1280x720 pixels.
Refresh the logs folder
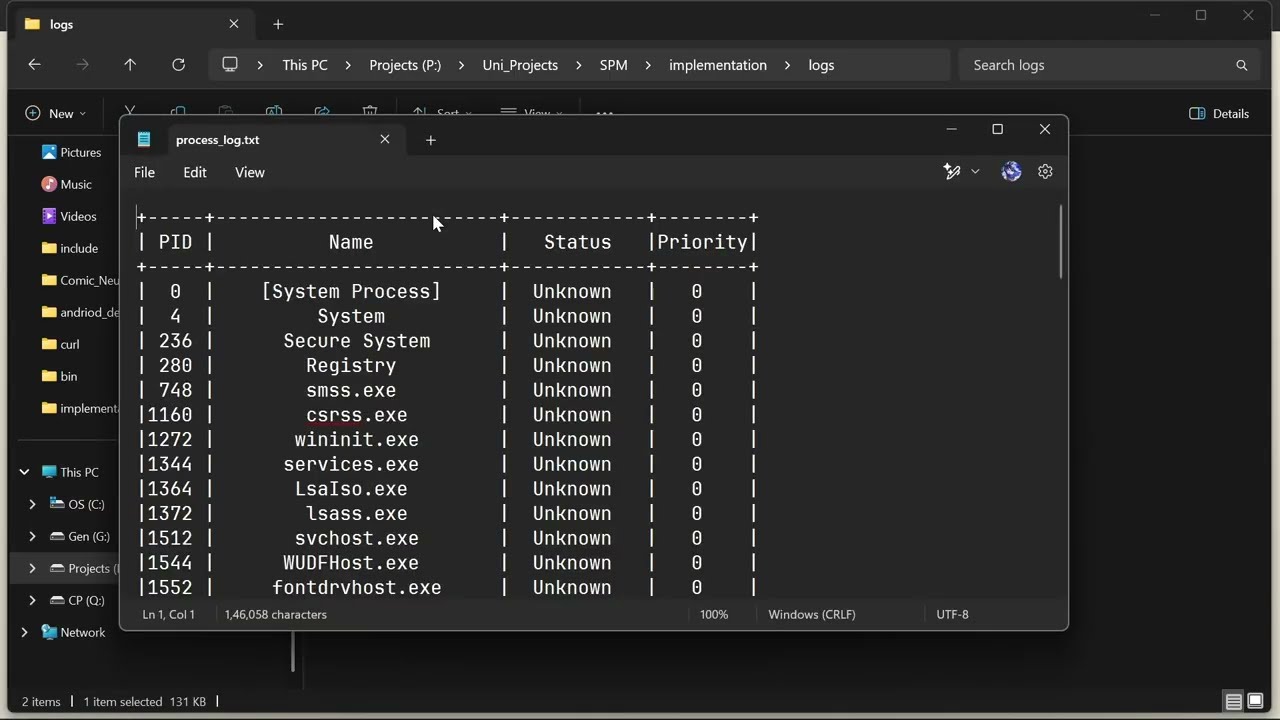(178, 65)
